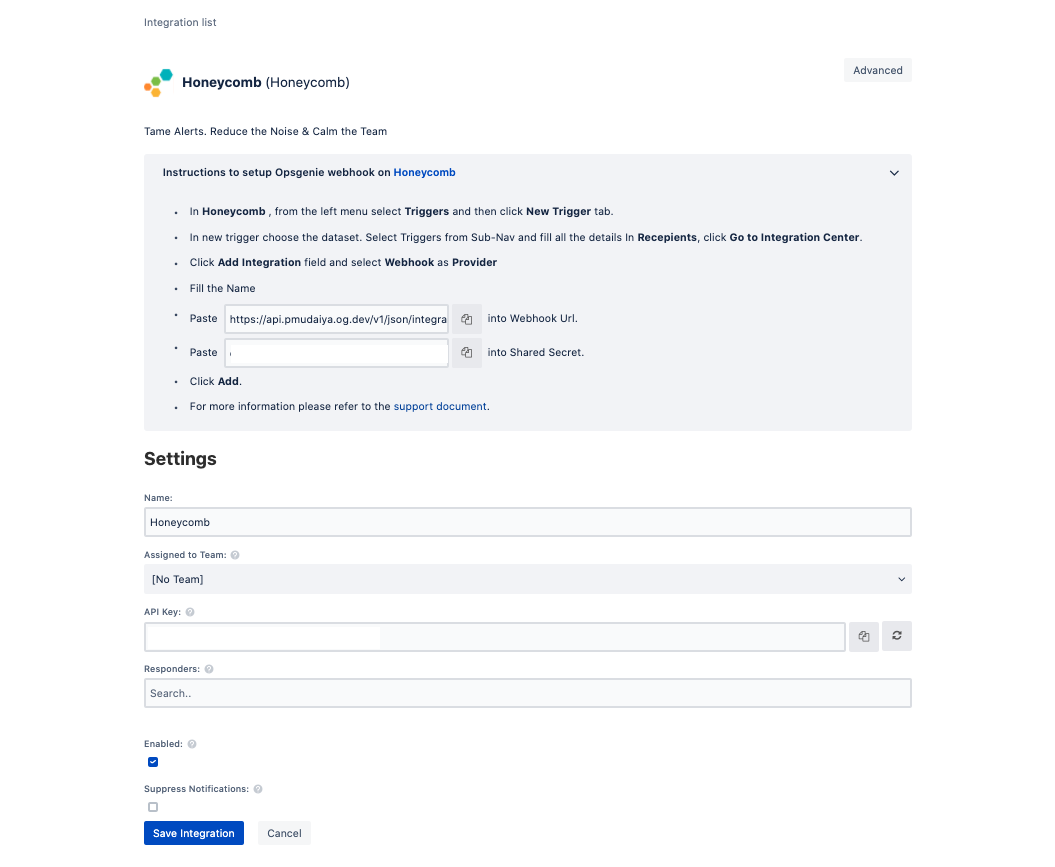
Task: Click the Settings heading
Action: [180, 459]
